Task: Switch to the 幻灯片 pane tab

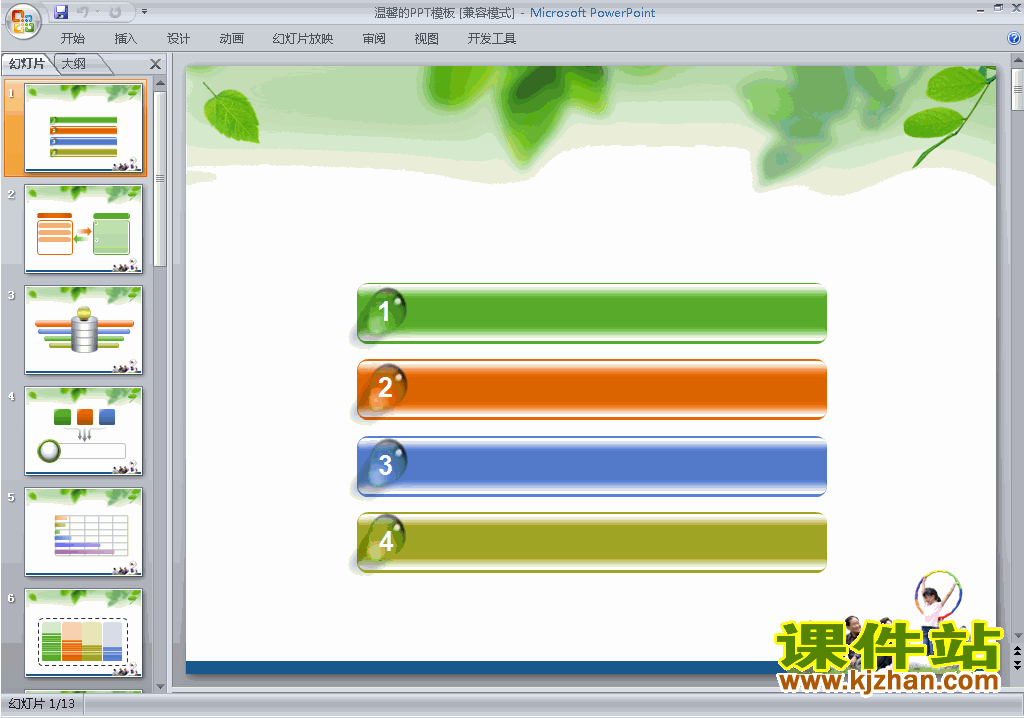Action: coord(27,63)
